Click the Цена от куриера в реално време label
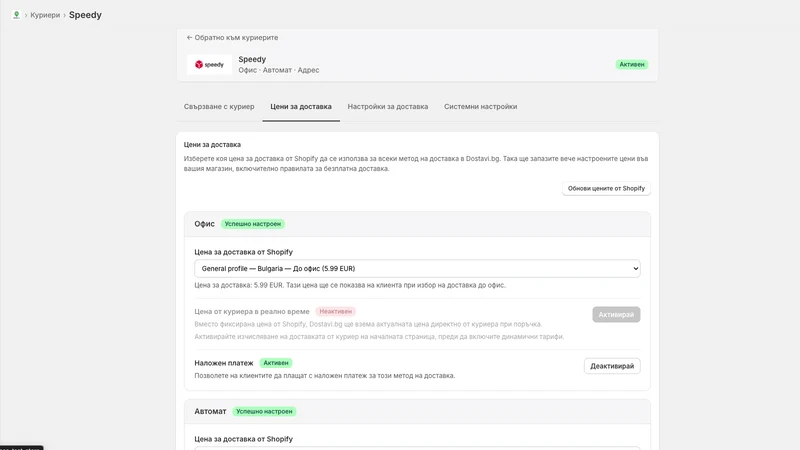This screenshot has width=800, height=450. 252,311
